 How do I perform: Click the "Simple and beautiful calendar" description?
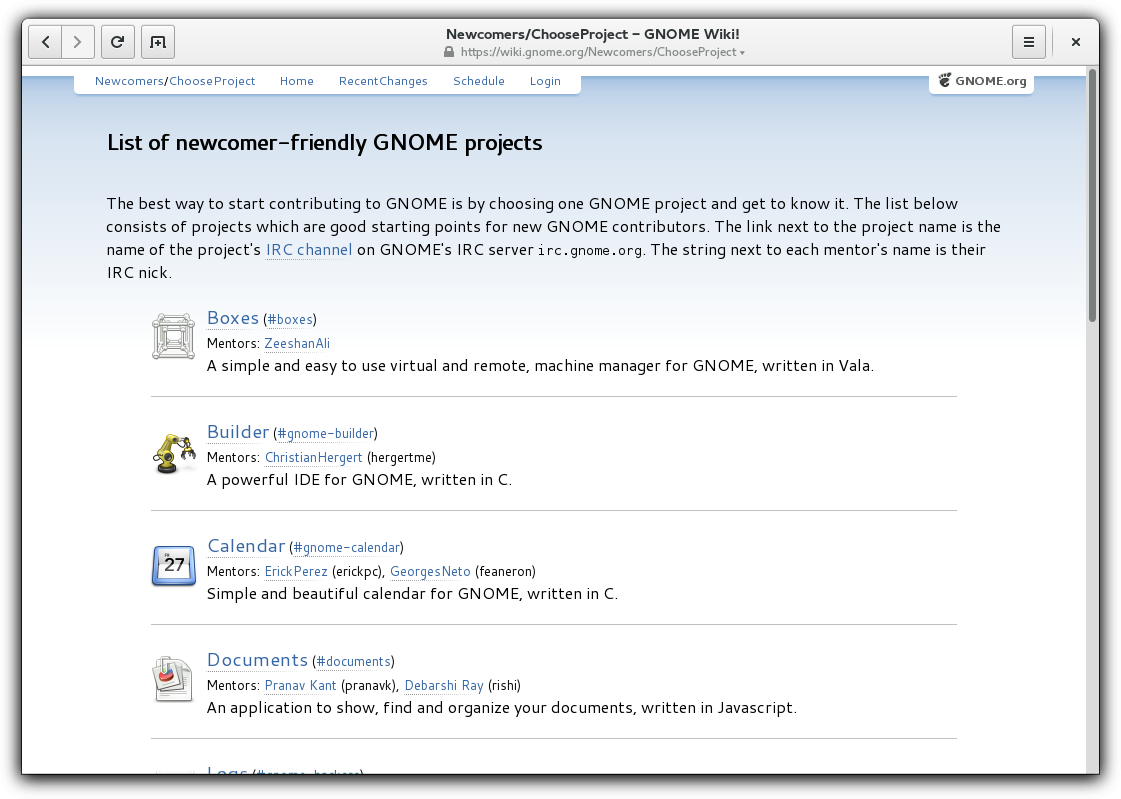coord(413,594)
